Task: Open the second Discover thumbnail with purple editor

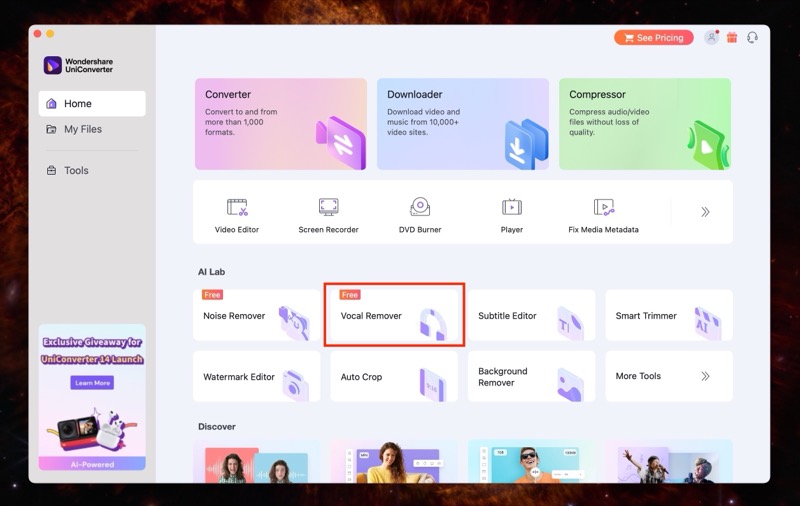Action: click(394, 462)
